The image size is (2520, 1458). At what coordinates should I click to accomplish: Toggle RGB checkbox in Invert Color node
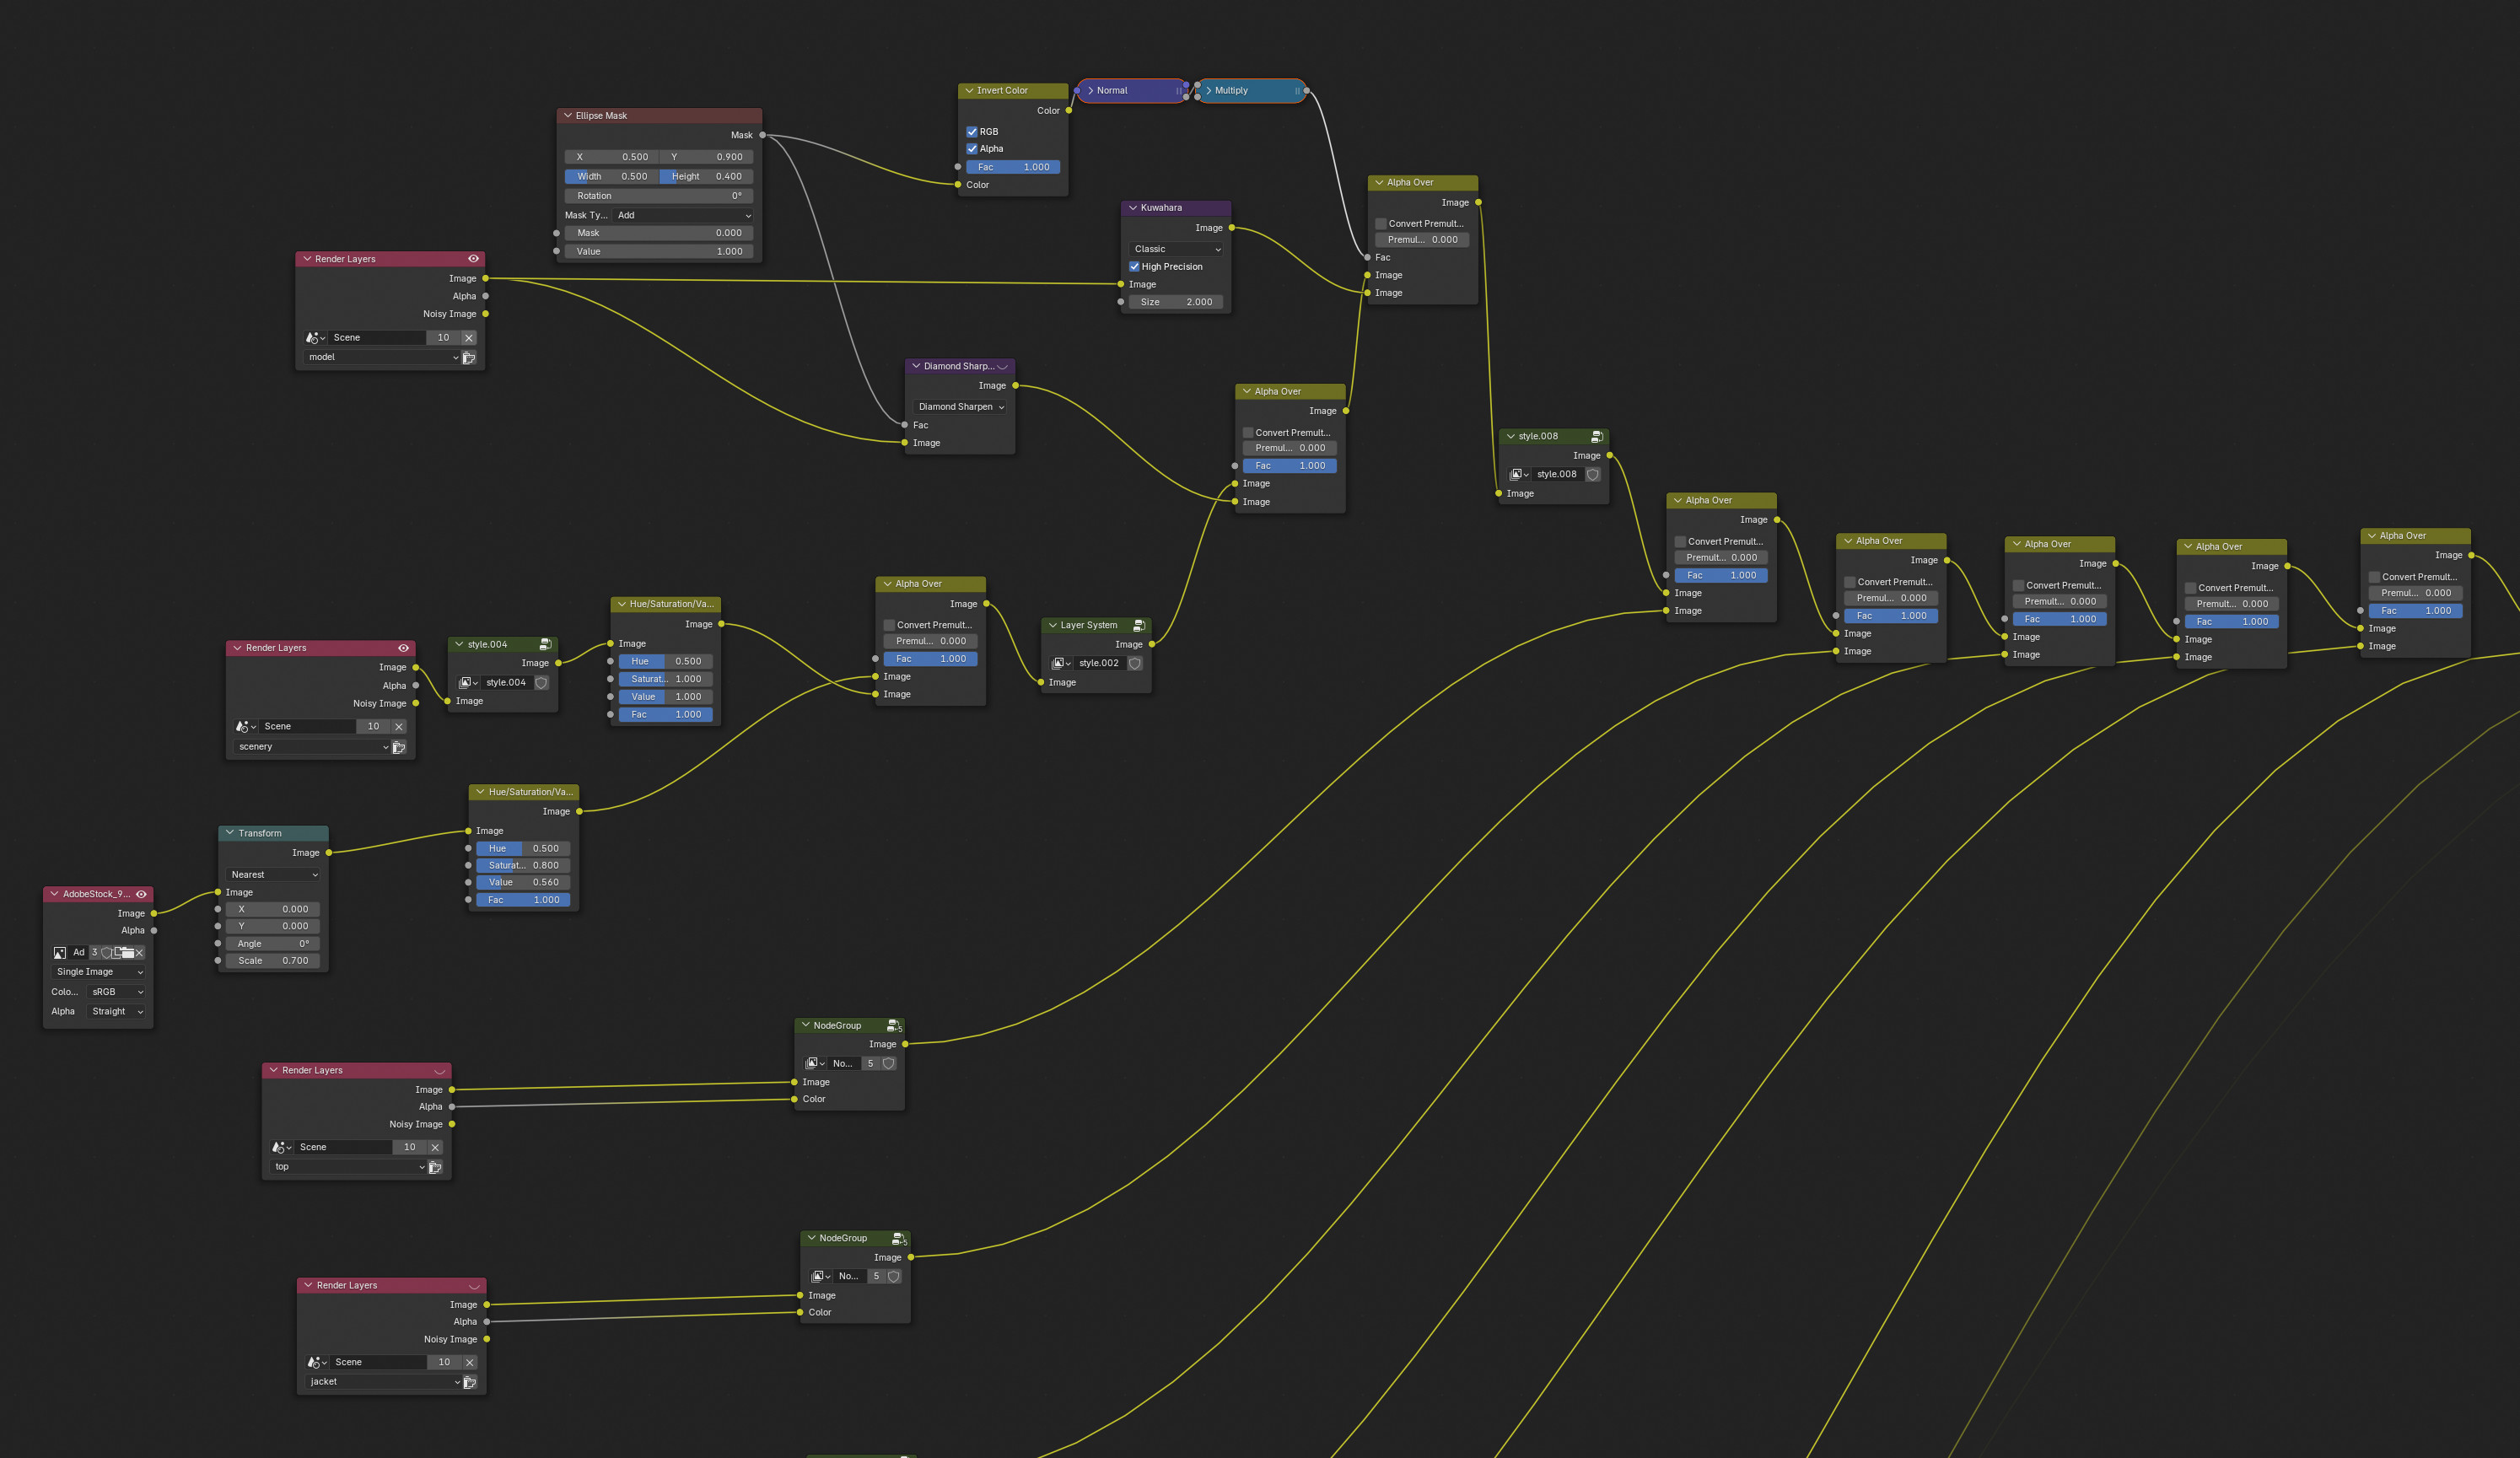coord(972,132)
